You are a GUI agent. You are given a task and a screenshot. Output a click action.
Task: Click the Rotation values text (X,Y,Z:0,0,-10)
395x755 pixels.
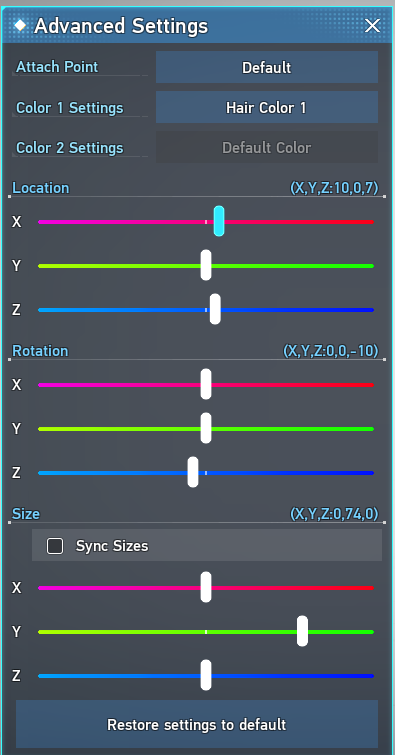tap(330, 351)
